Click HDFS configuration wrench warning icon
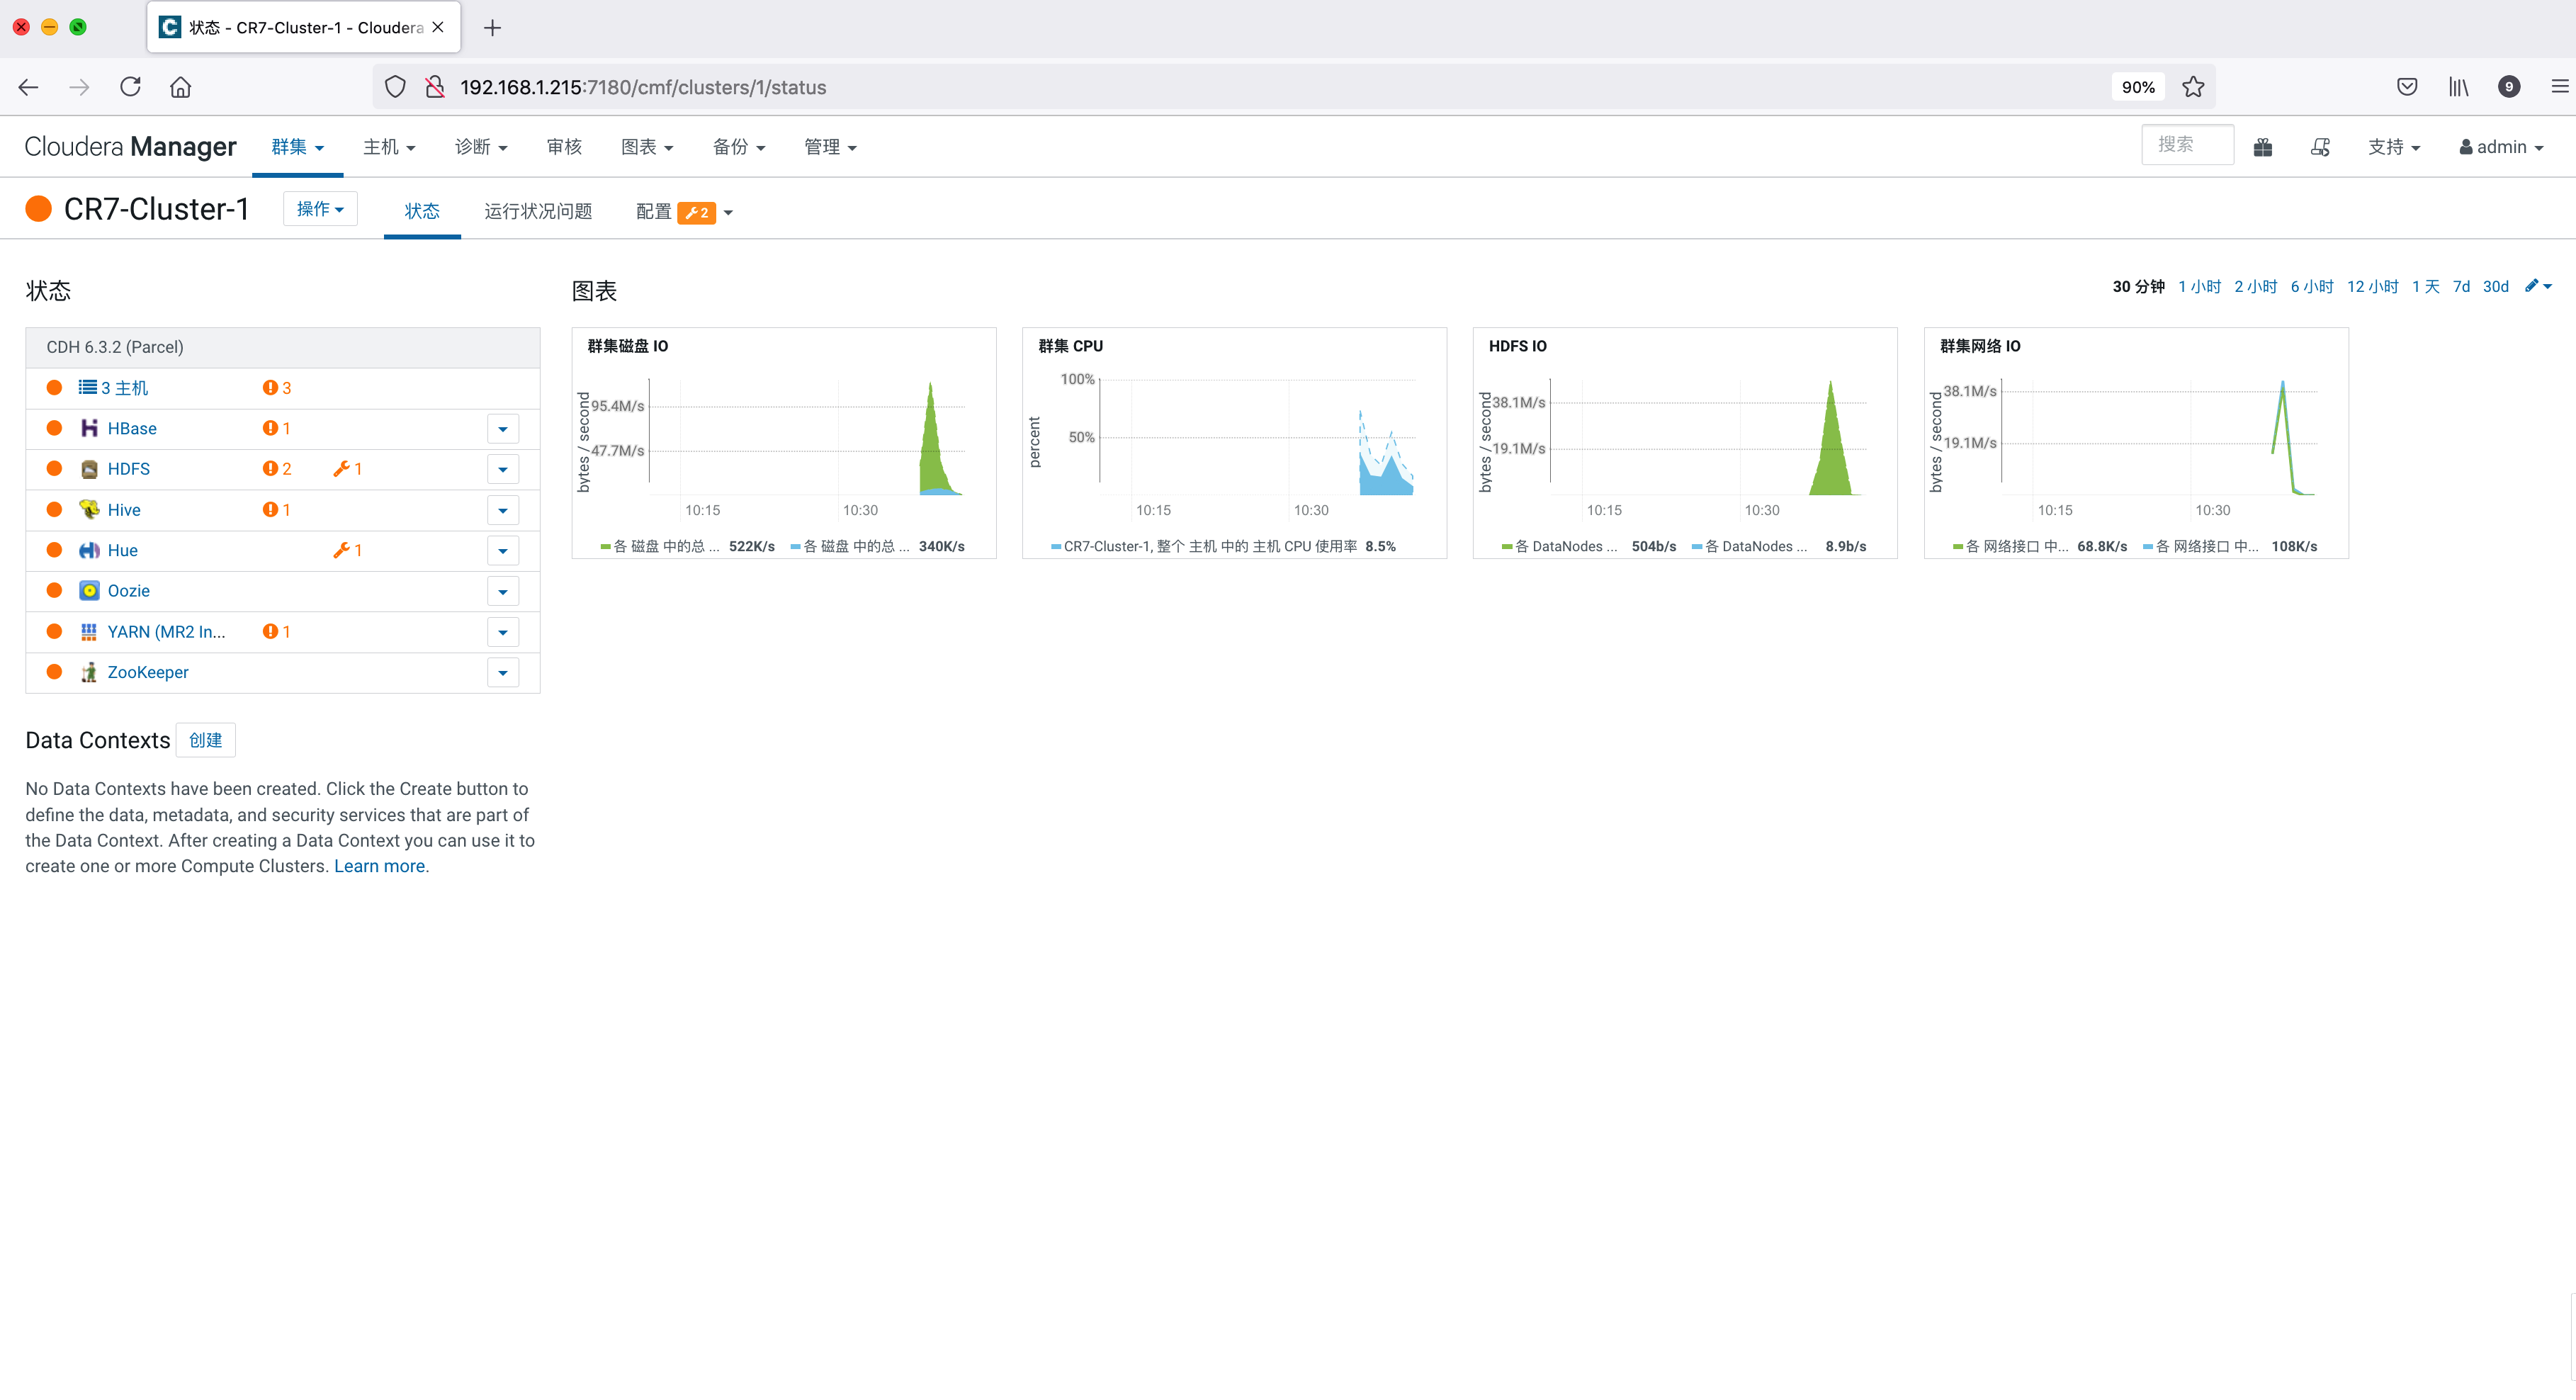 [x=342, y=469]
